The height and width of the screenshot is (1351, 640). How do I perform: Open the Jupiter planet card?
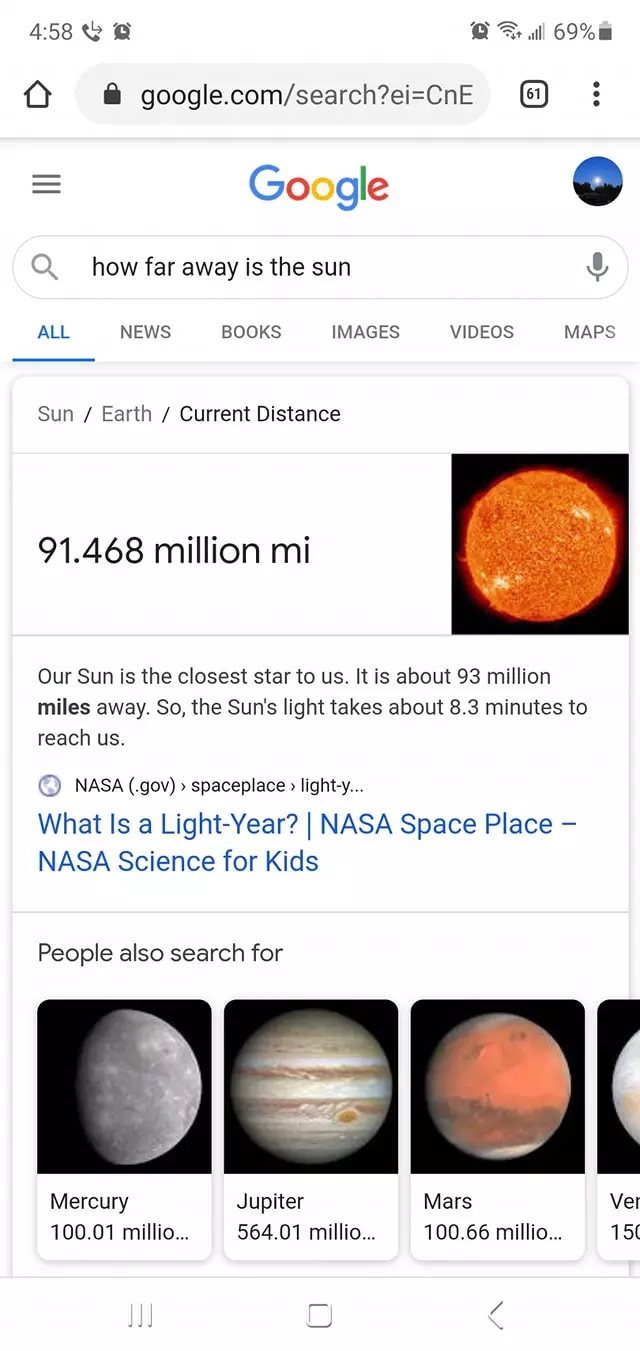(x=311, y=1128)
